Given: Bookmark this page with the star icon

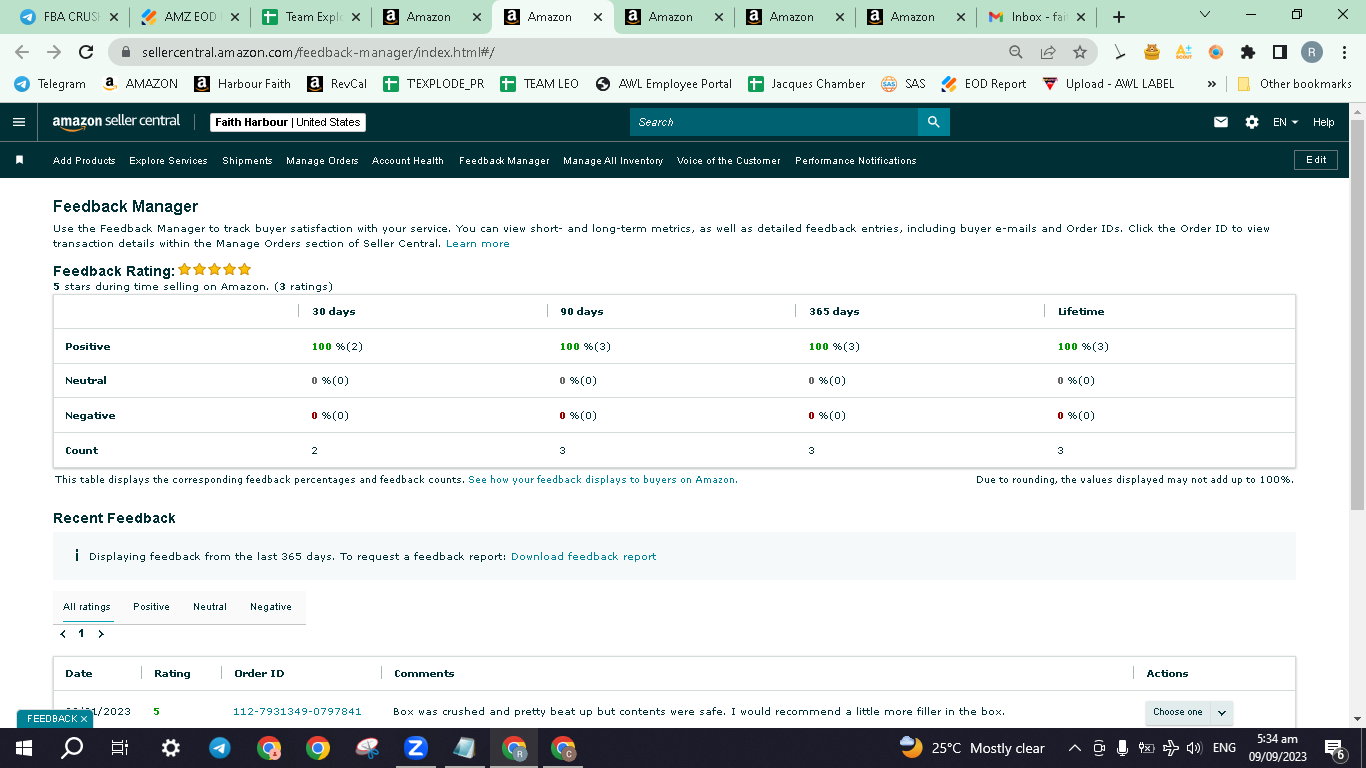Looking at the screenshot, I should pos(1080,52).
